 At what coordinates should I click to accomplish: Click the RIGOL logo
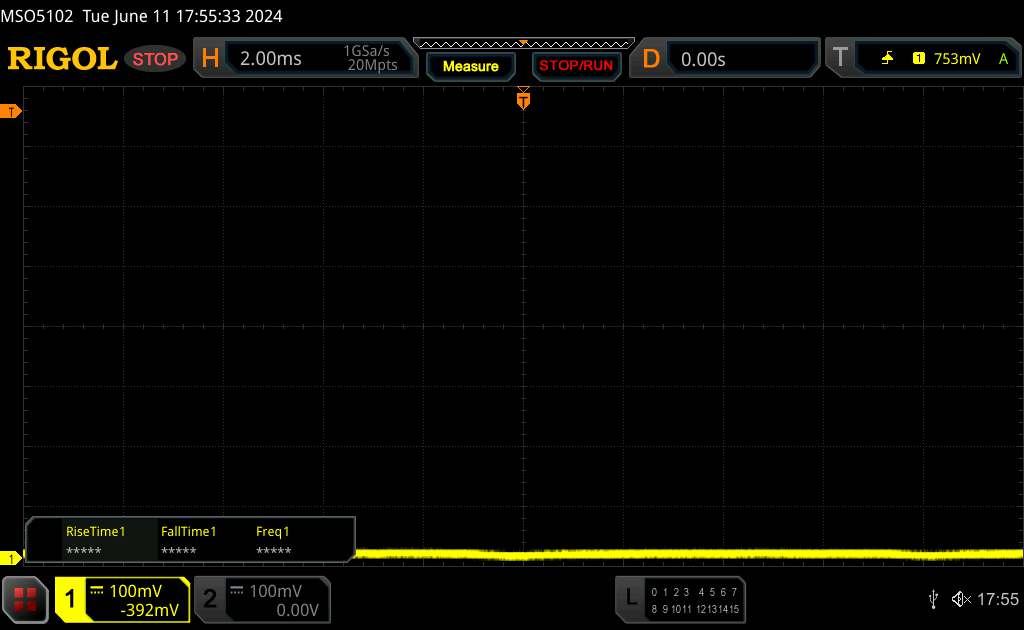coord(62,59)
